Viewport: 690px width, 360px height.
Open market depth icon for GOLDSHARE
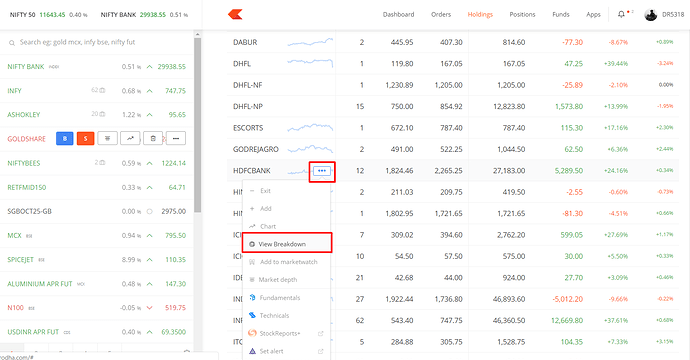[107, 138]
